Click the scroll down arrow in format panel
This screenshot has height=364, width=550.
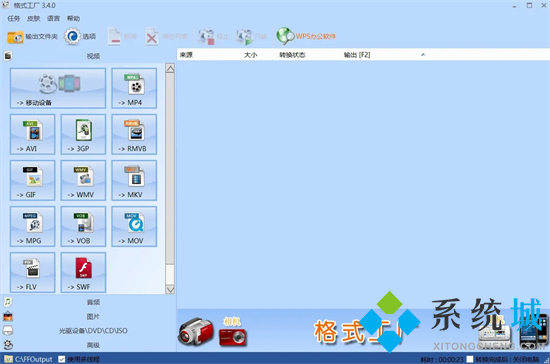pyautogui.click(x=170, y=290)
